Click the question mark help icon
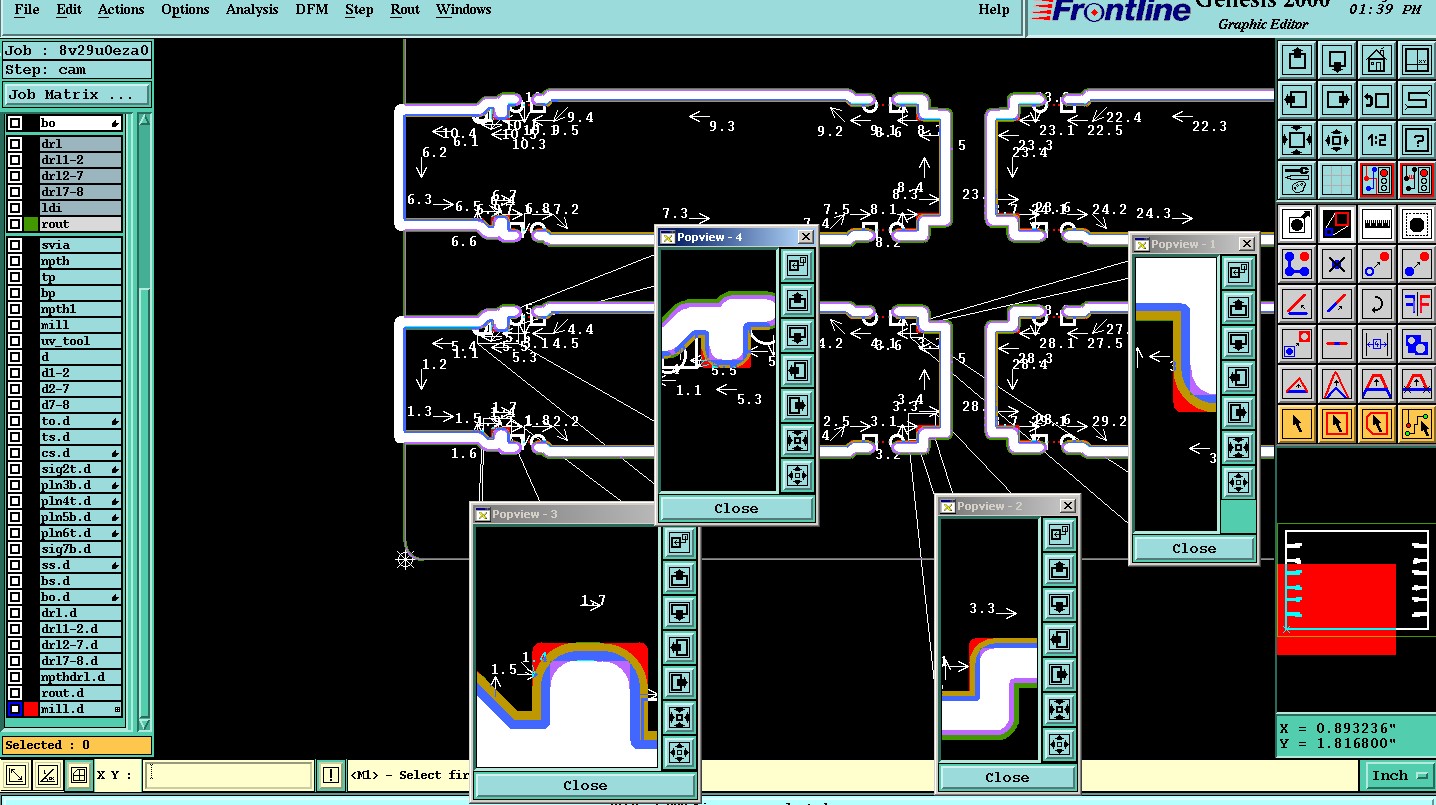 (1416, 139)
